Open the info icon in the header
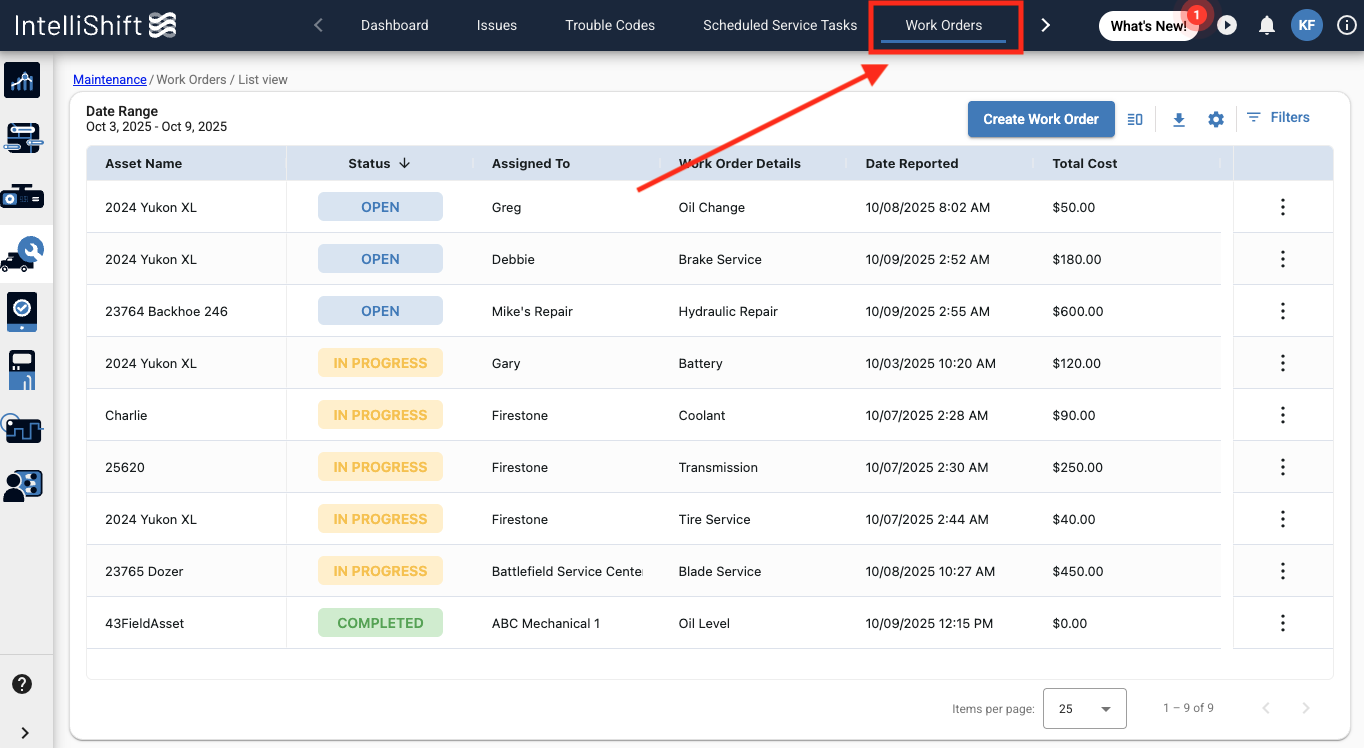 tap(1346, 25)
